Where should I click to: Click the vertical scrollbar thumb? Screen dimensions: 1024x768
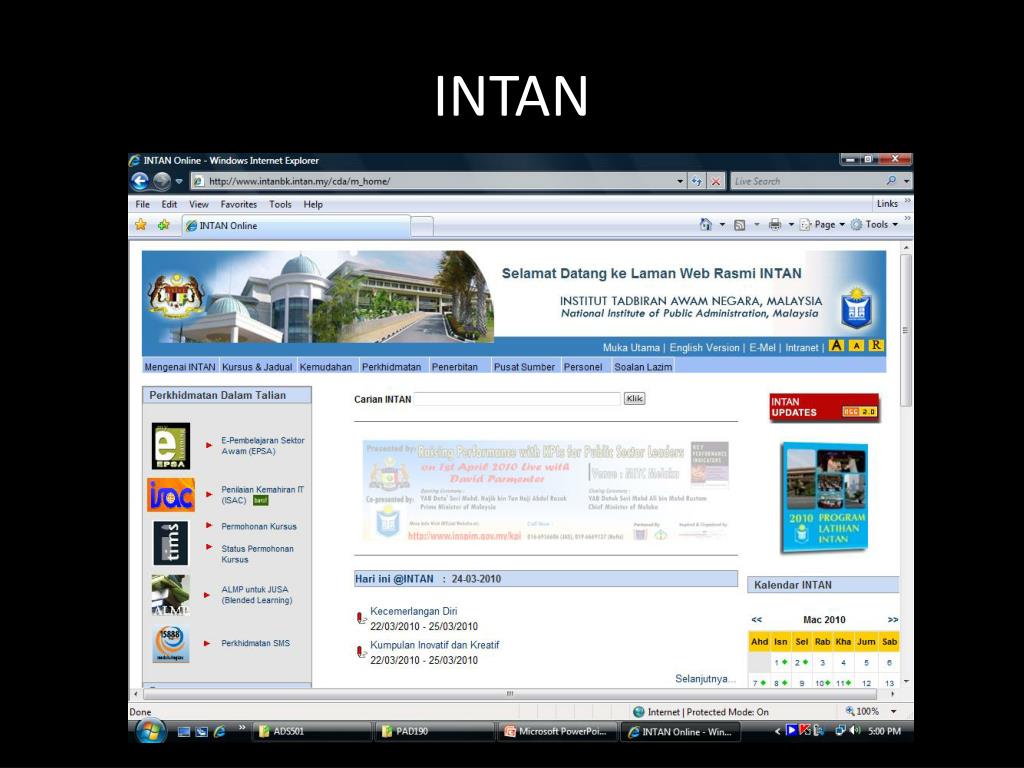click(906, 330)
